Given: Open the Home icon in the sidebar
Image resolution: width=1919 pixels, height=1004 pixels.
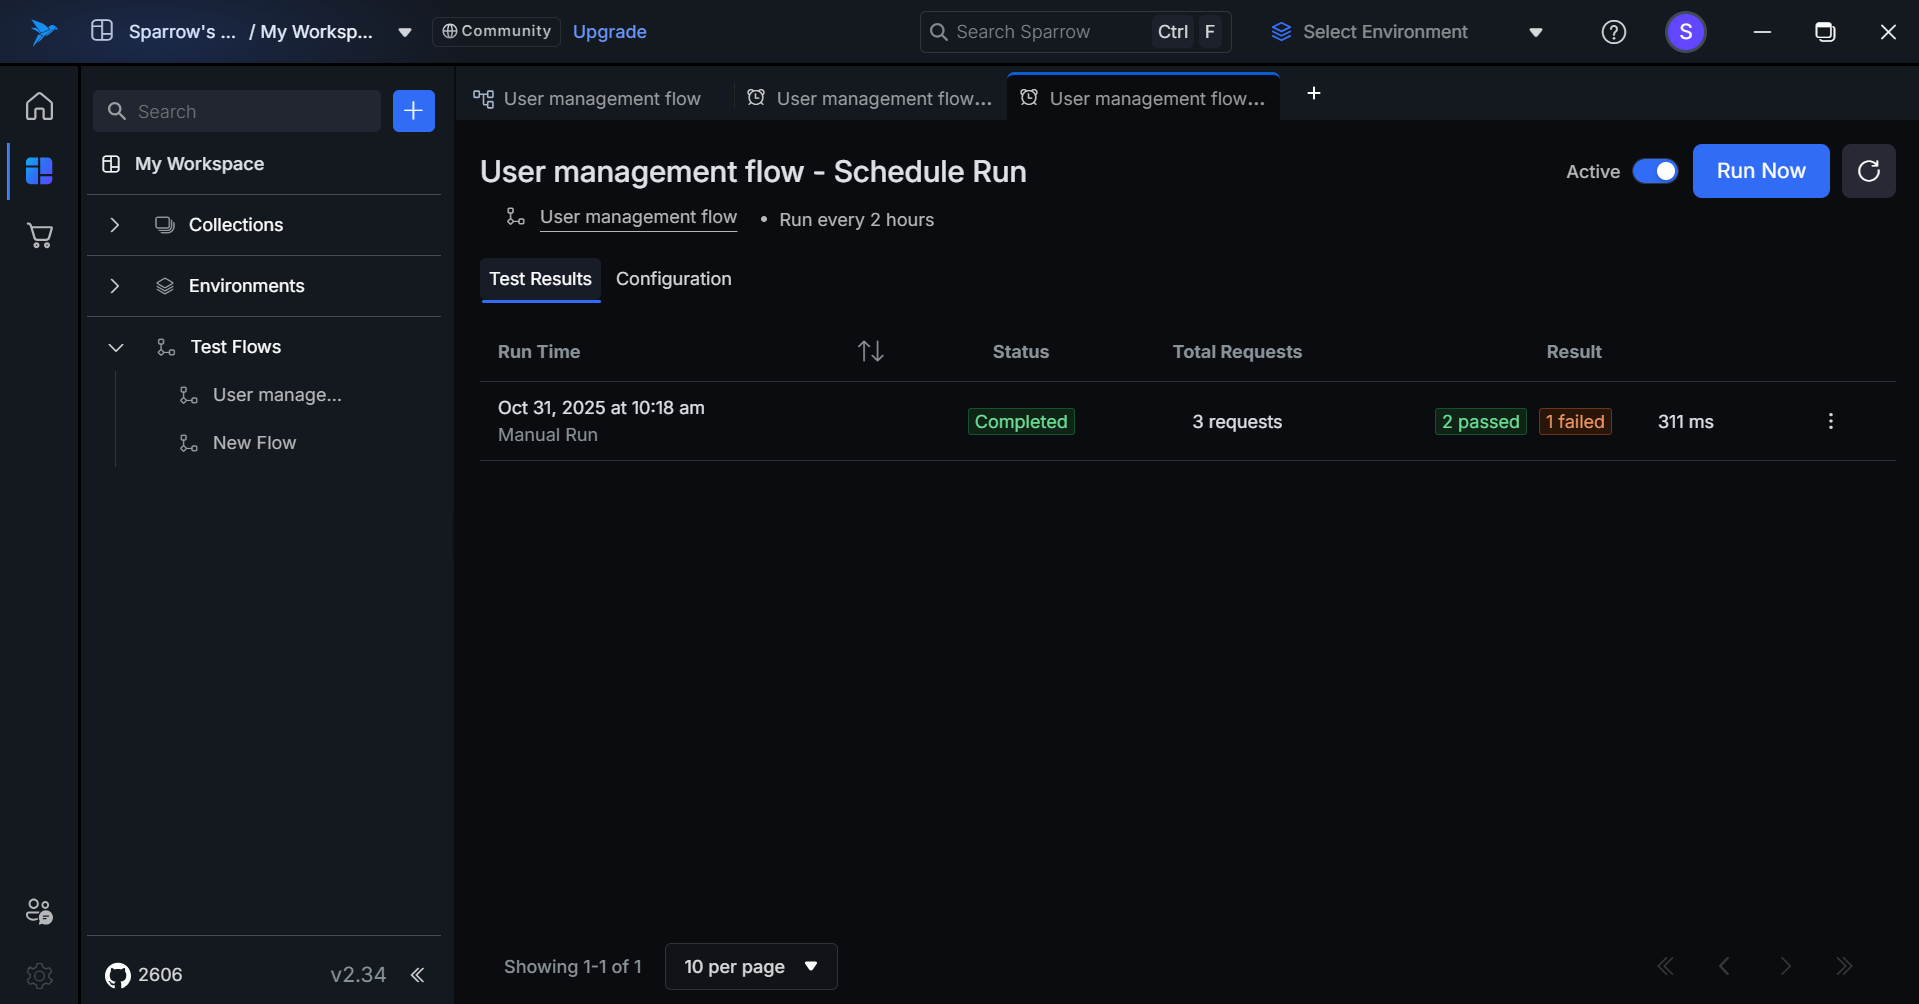Looking at the screenshot, I should point(39,106).
